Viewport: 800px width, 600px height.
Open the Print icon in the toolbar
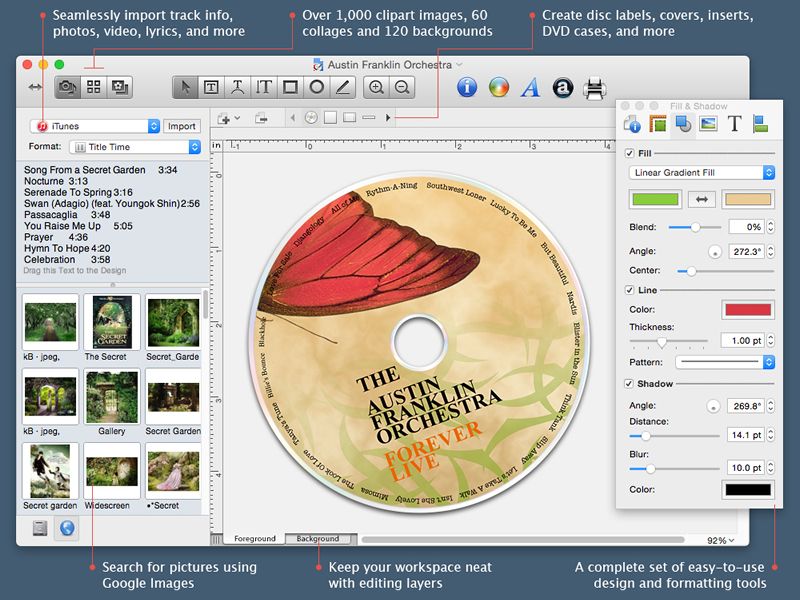(x=595, y=87)
